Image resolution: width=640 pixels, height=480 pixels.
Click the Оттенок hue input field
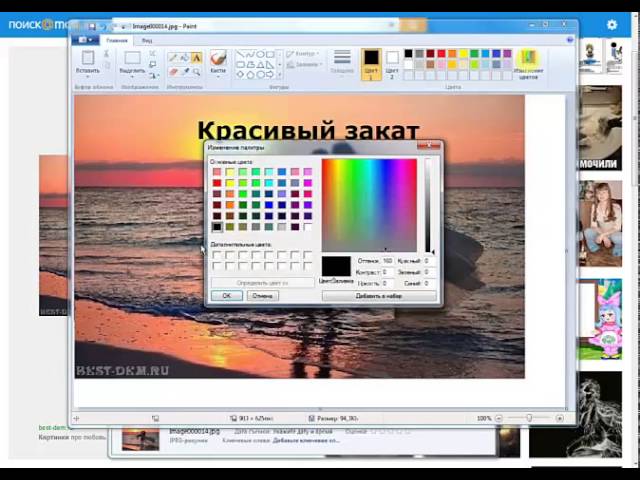pyautogui.click(x=388, y=260)
